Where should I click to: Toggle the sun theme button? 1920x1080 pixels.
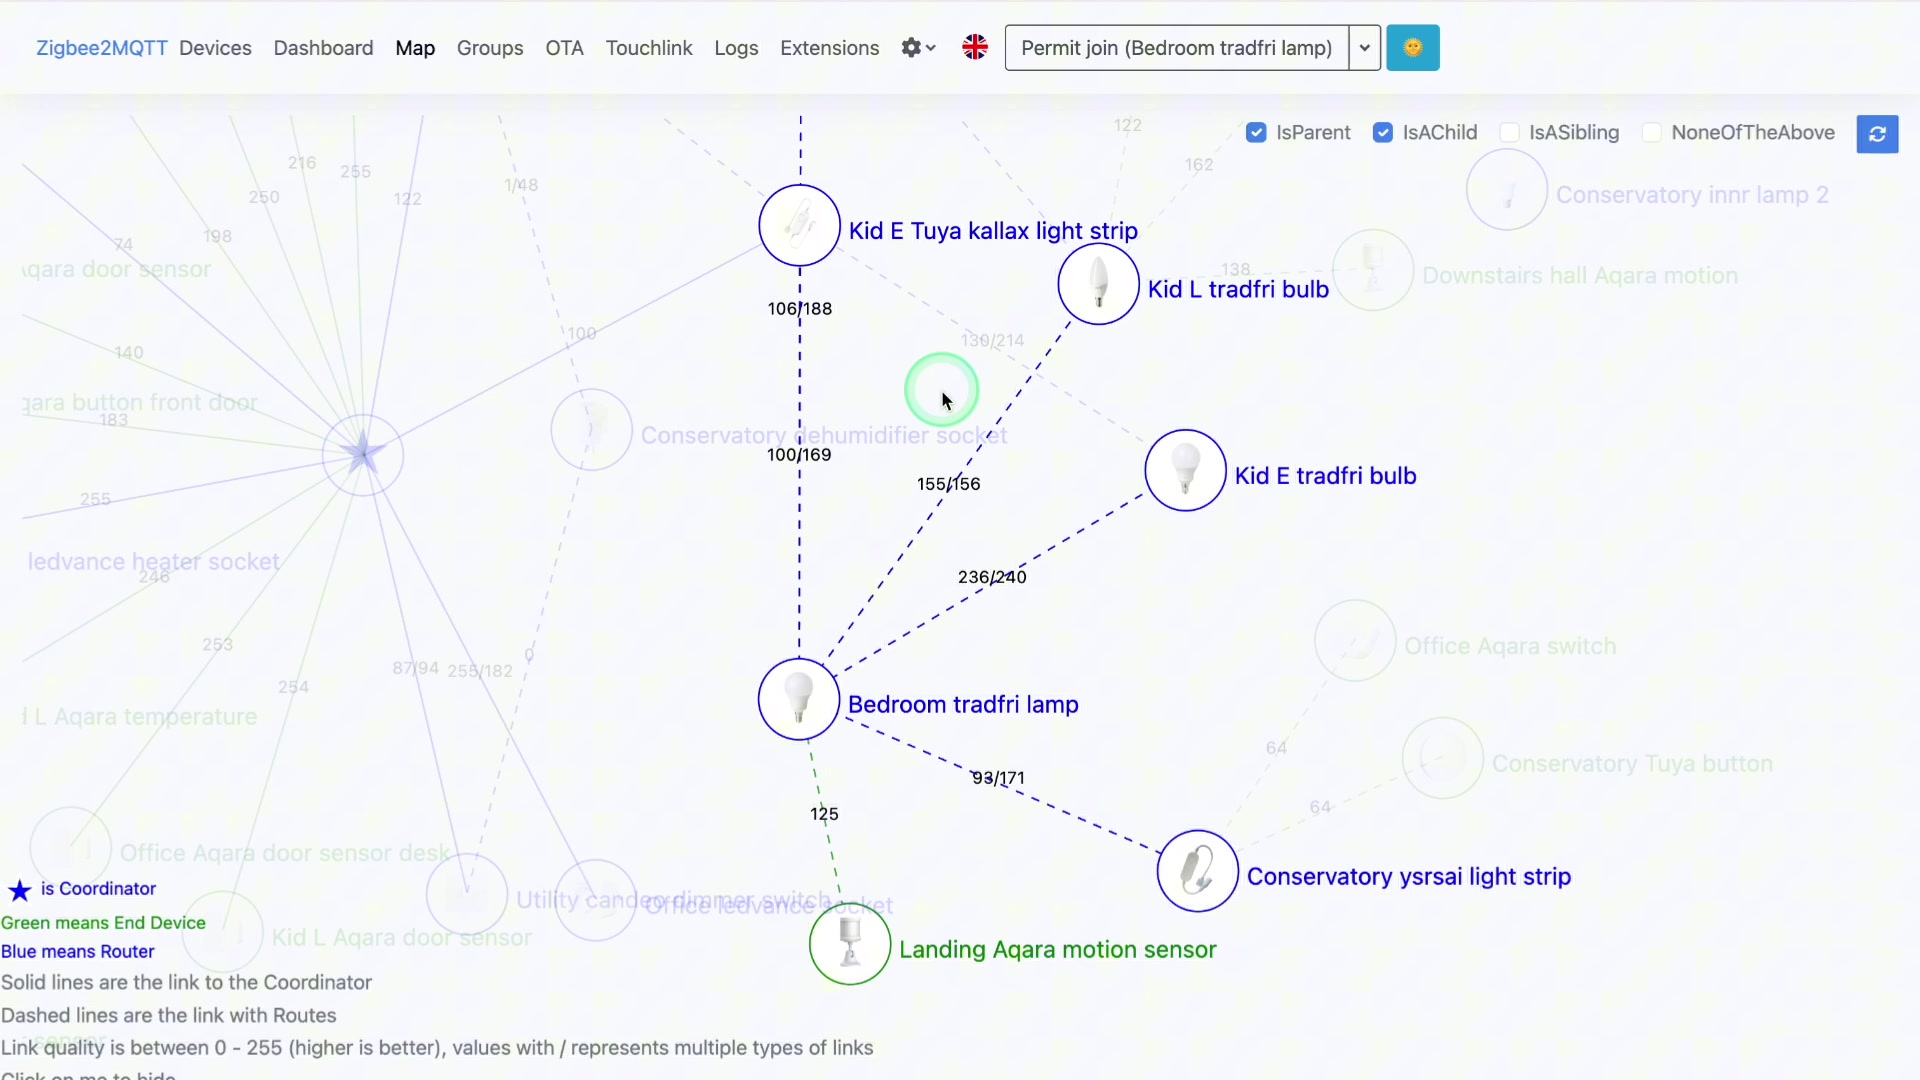[1412, 48]
